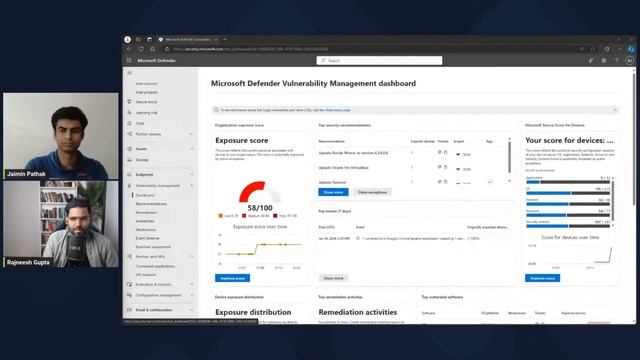The width and height of the screenshot is (640, 360).
Task: Click the browser back arrow
Action: coord(129,49)
